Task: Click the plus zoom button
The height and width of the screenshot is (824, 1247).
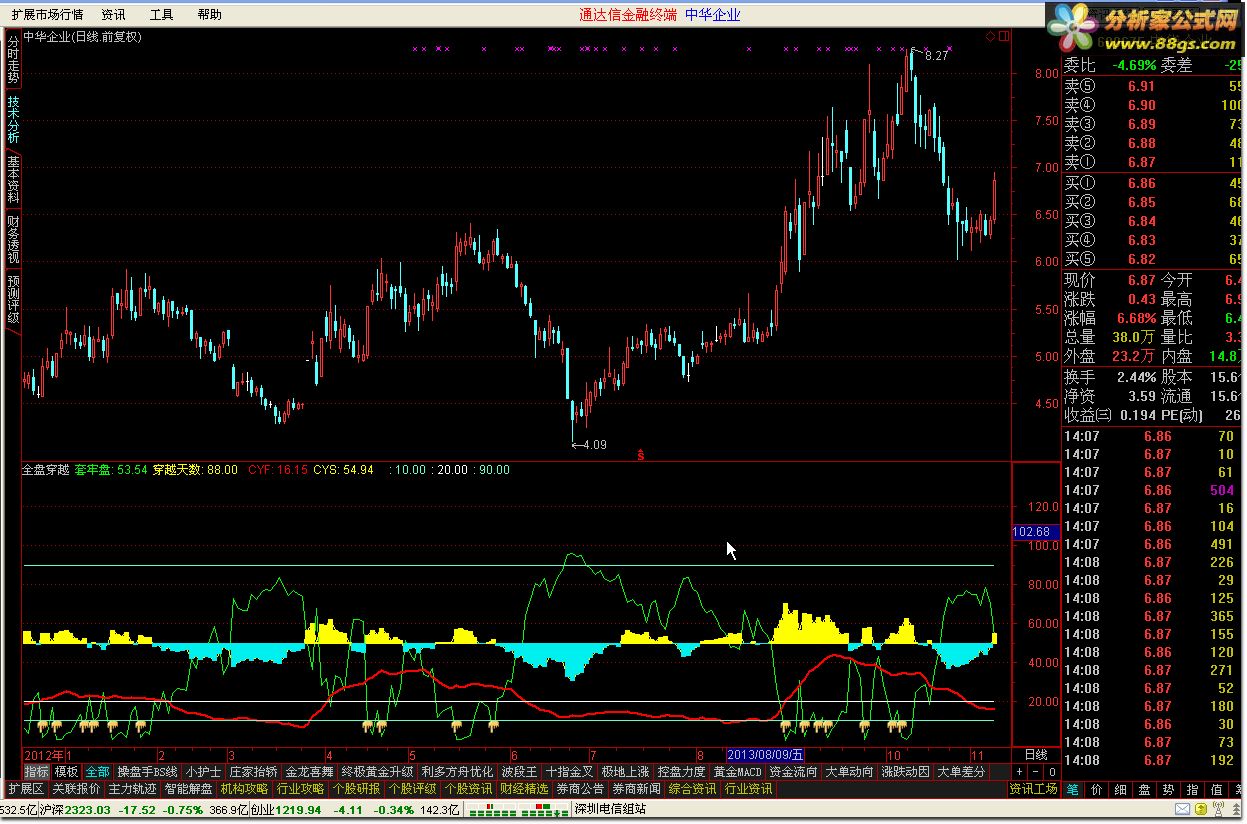Action: tap(1019, 772)
